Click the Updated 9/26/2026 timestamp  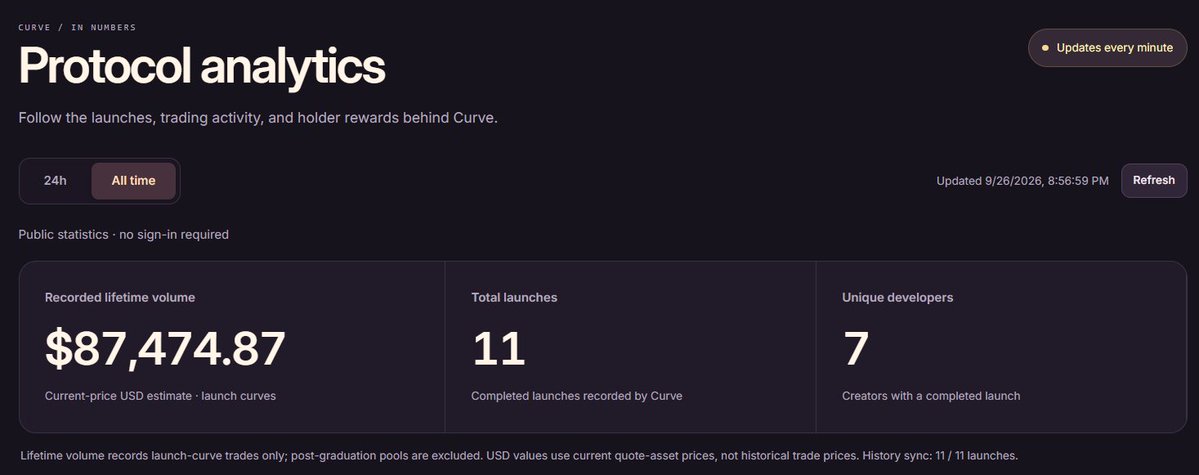[x=1022, y=181]
